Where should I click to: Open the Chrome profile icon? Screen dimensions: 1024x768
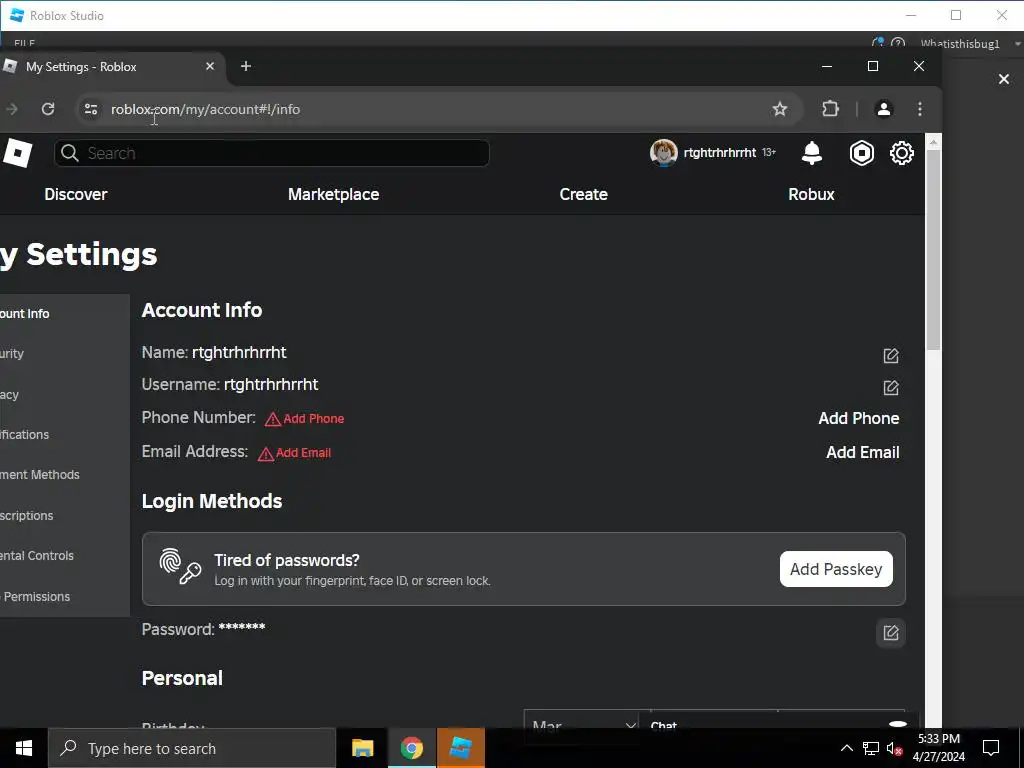point(884,109)
